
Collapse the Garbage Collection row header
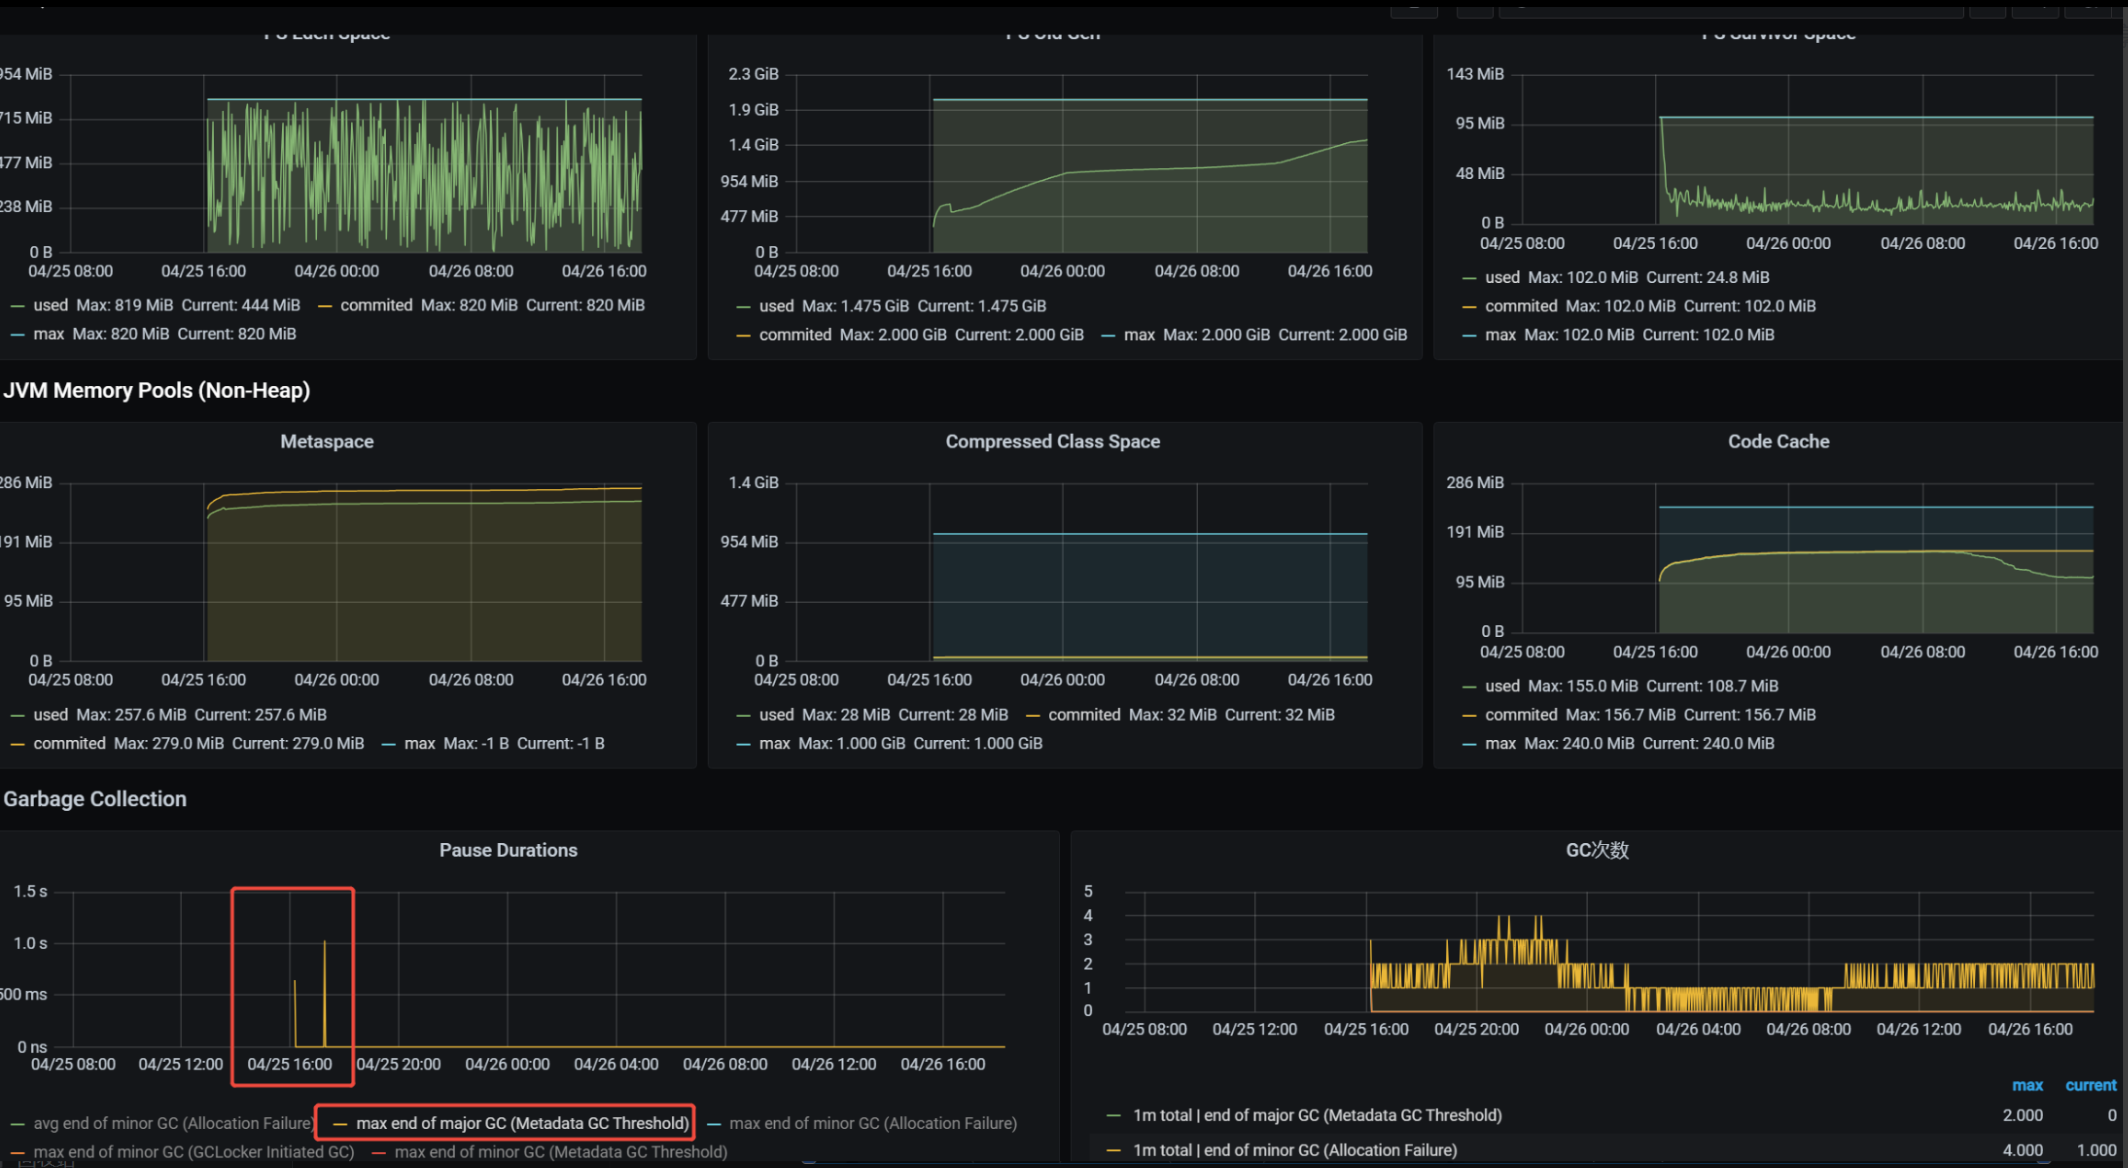(x=95, y=799)
